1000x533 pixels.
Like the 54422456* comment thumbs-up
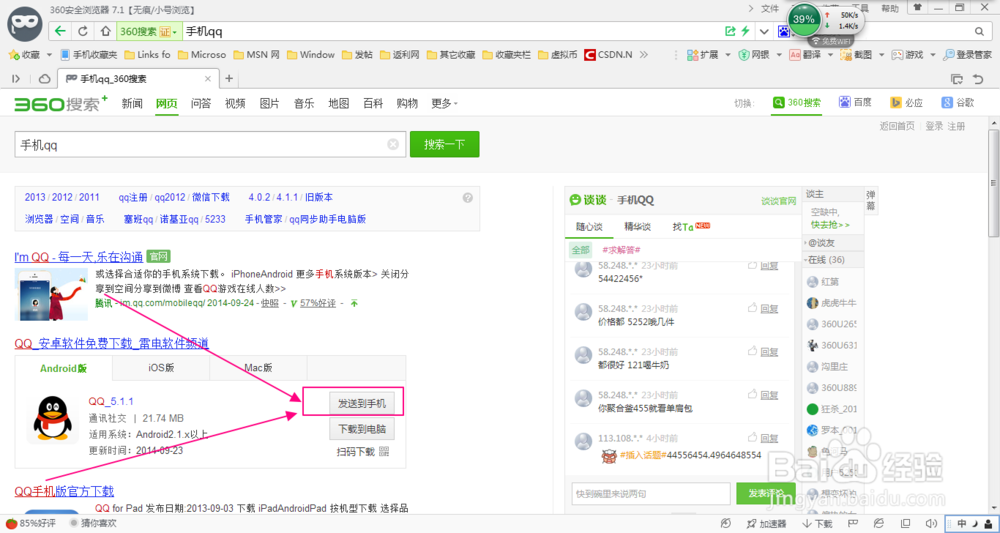(x=752, y=265)
